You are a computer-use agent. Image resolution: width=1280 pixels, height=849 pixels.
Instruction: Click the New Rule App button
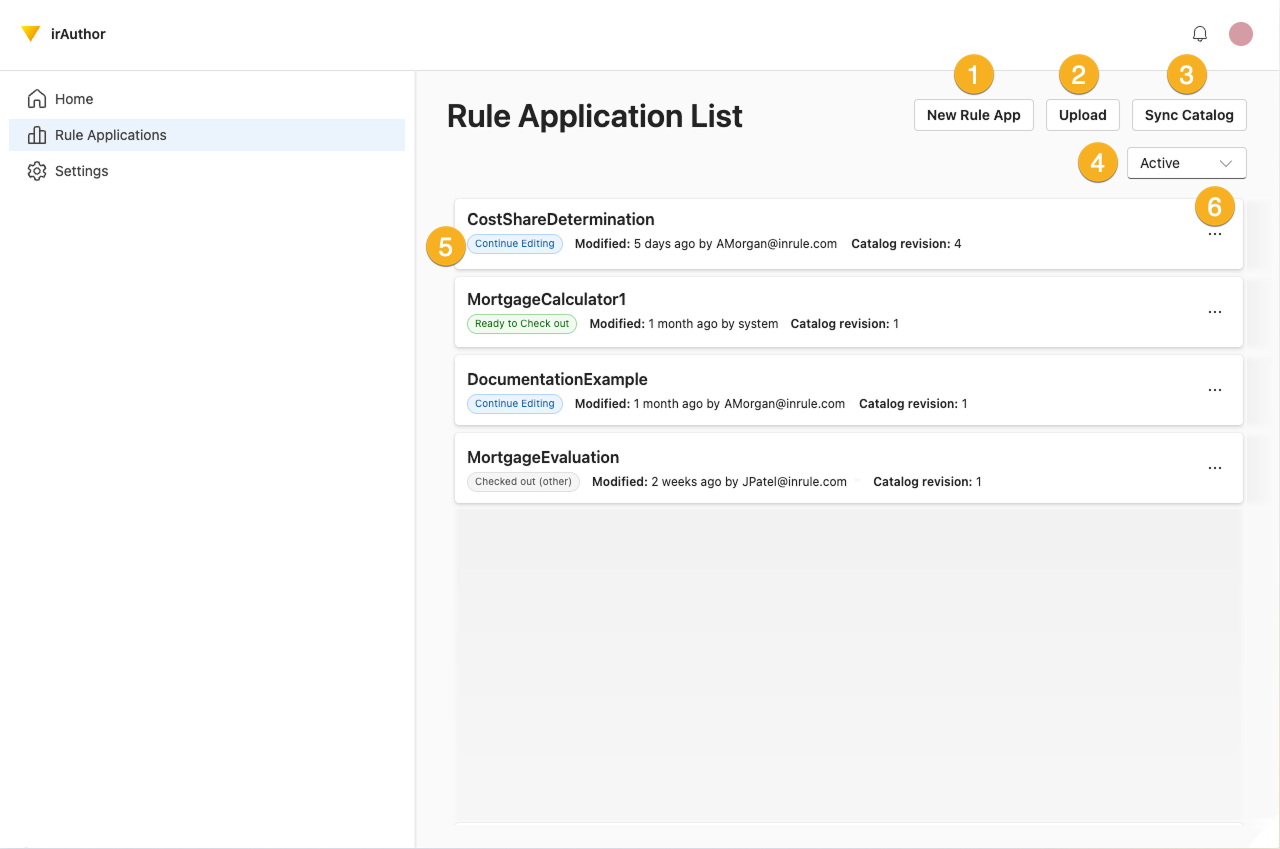pos(973,115)
